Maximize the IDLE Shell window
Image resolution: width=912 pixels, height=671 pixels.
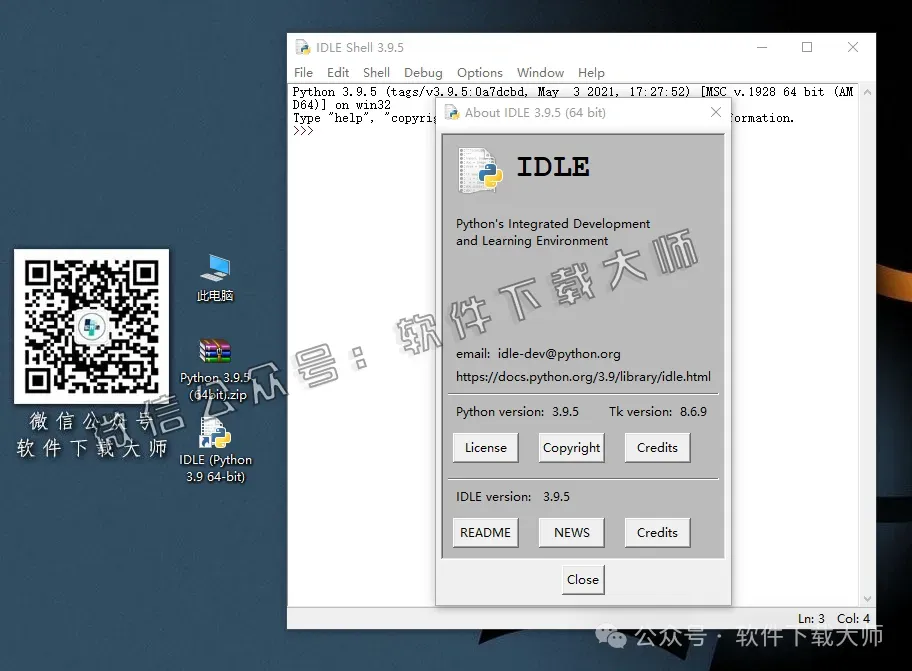tap(807, 47)
